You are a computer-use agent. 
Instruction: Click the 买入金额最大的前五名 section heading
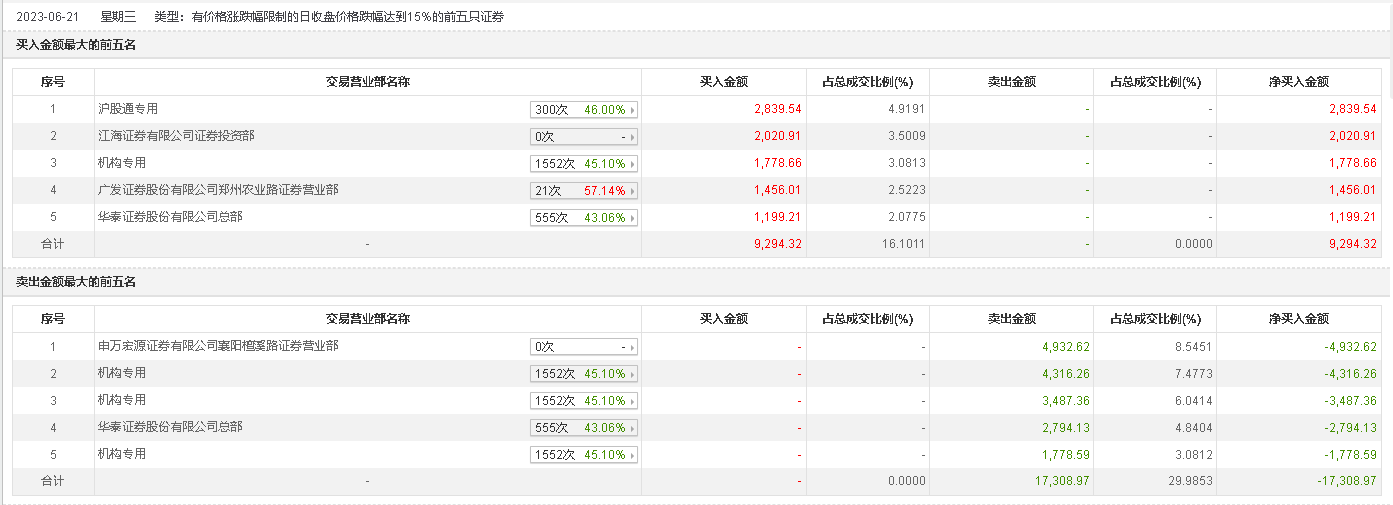[76, 45]
